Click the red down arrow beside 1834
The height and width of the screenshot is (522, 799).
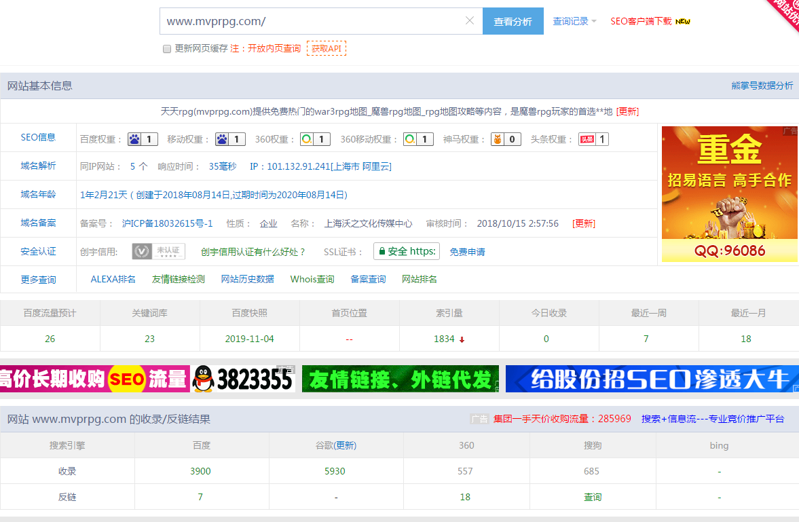[462, 340]
